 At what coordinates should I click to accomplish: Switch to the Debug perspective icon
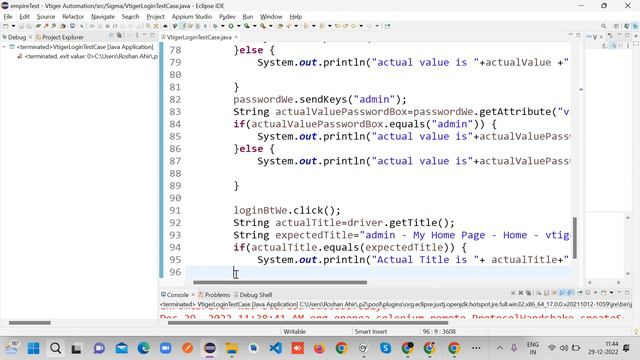coord(635,26)
